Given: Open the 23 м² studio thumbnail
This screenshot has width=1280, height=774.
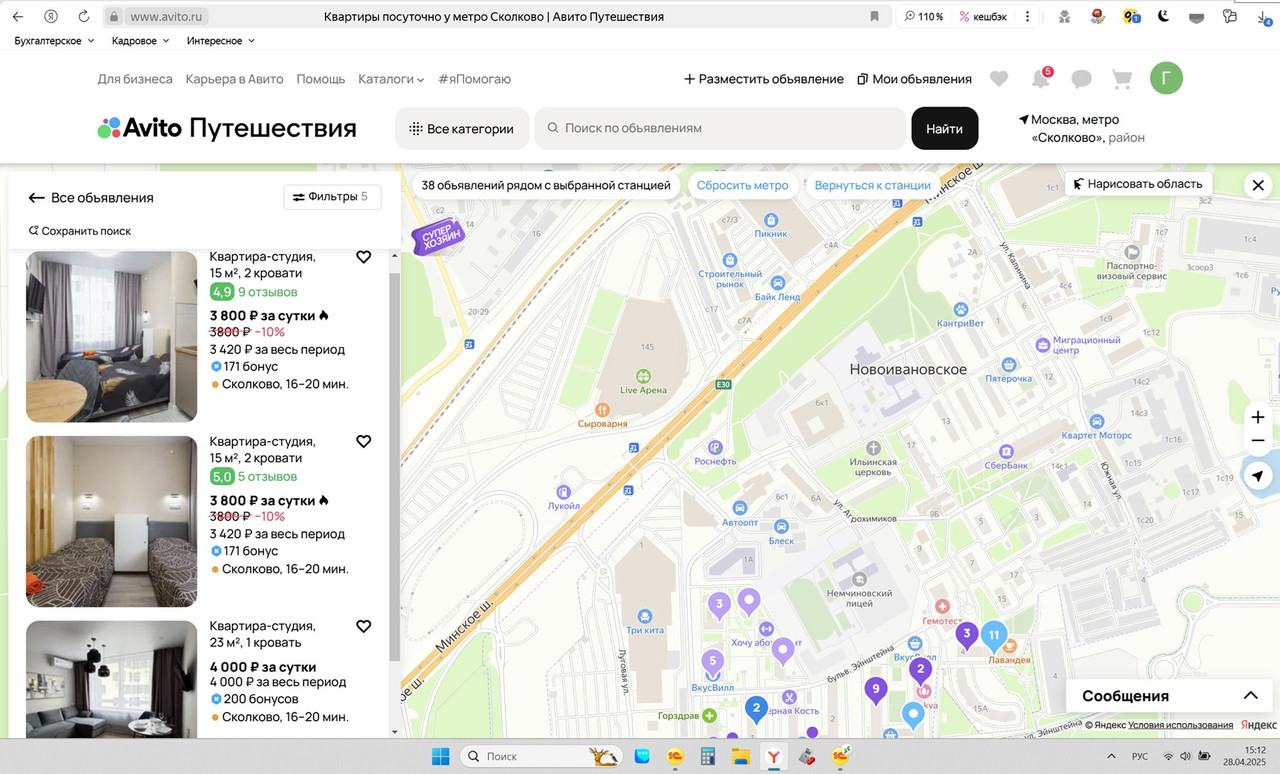Looking at the screenshot, I should point(112,679).
